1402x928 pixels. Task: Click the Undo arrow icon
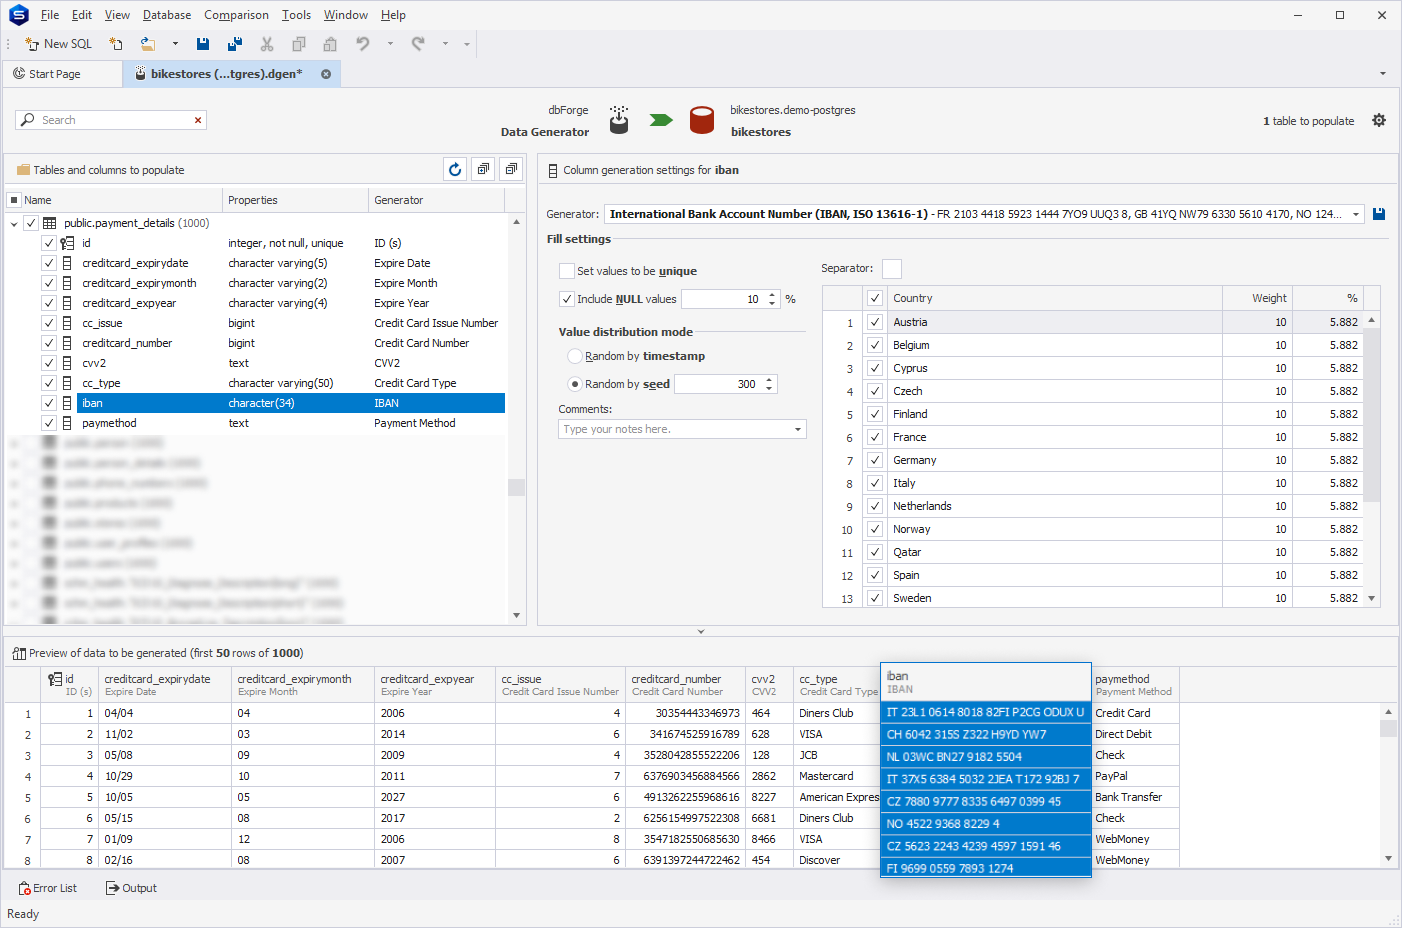(363, 44)
